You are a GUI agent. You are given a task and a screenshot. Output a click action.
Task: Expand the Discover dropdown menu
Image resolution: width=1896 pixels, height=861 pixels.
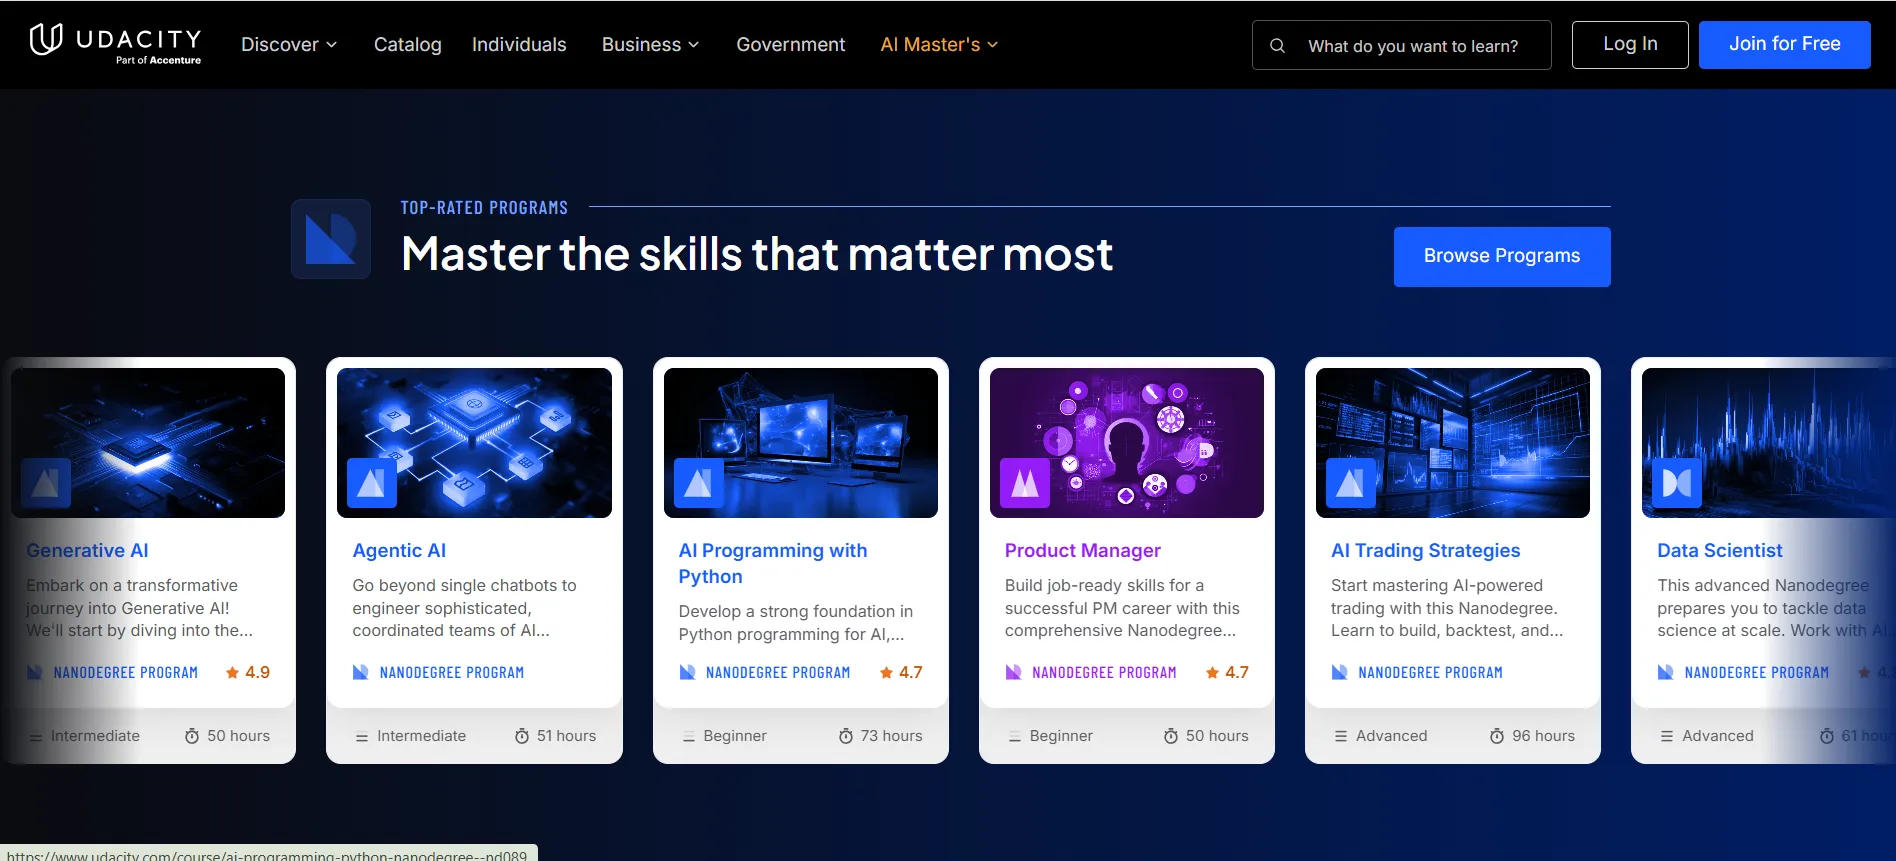[289, 44]
